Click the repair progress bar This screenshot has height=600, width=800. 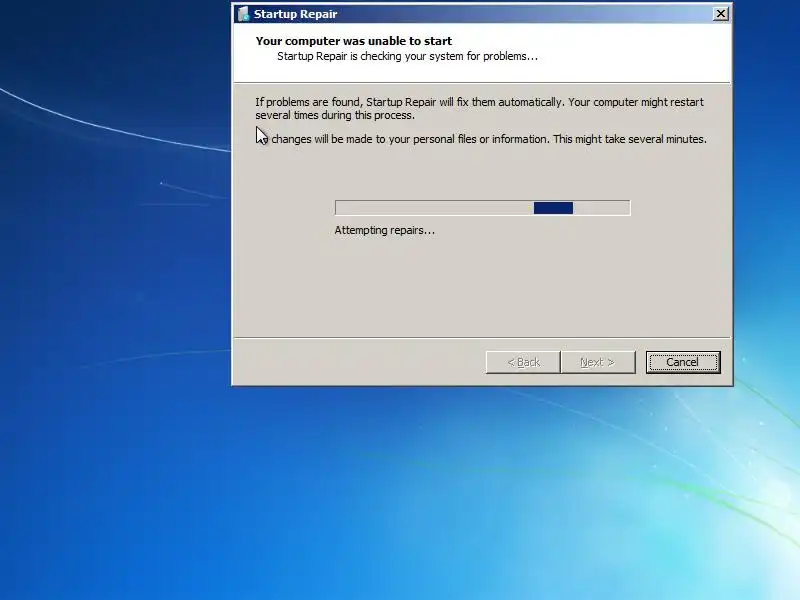click(482, 208)
